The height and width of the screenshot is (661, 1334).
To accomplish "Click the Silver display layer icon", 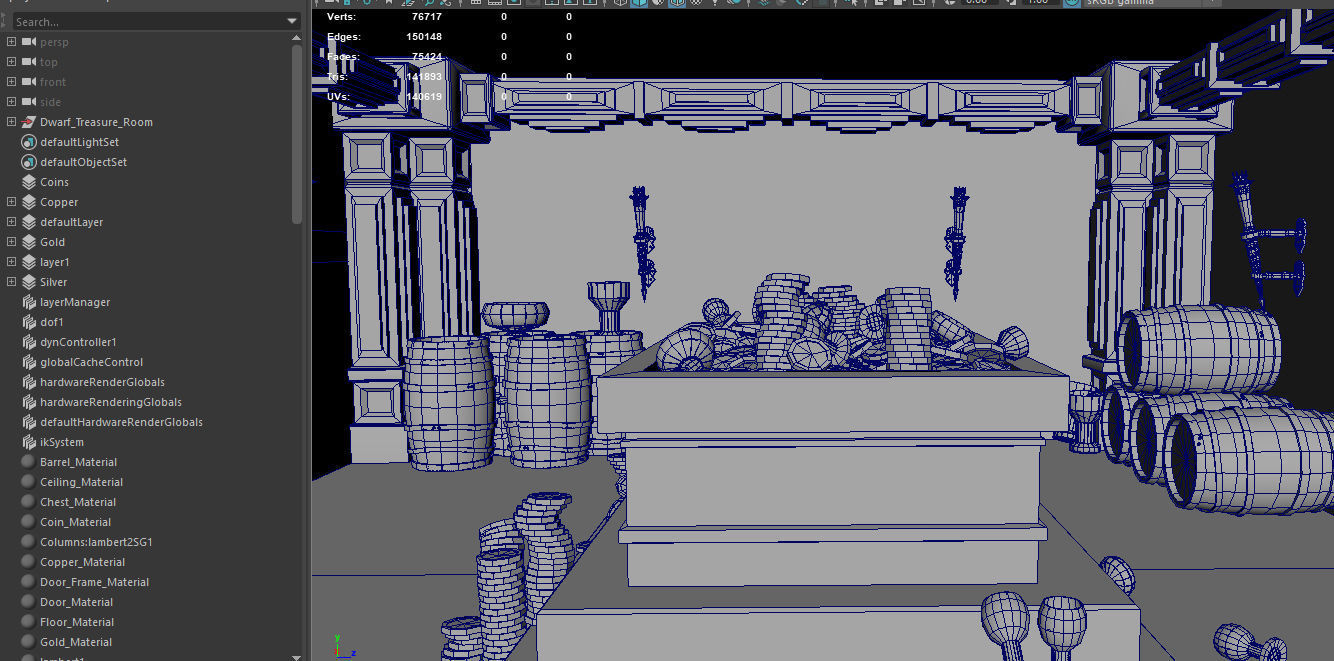I will click(x=29, y=282).
